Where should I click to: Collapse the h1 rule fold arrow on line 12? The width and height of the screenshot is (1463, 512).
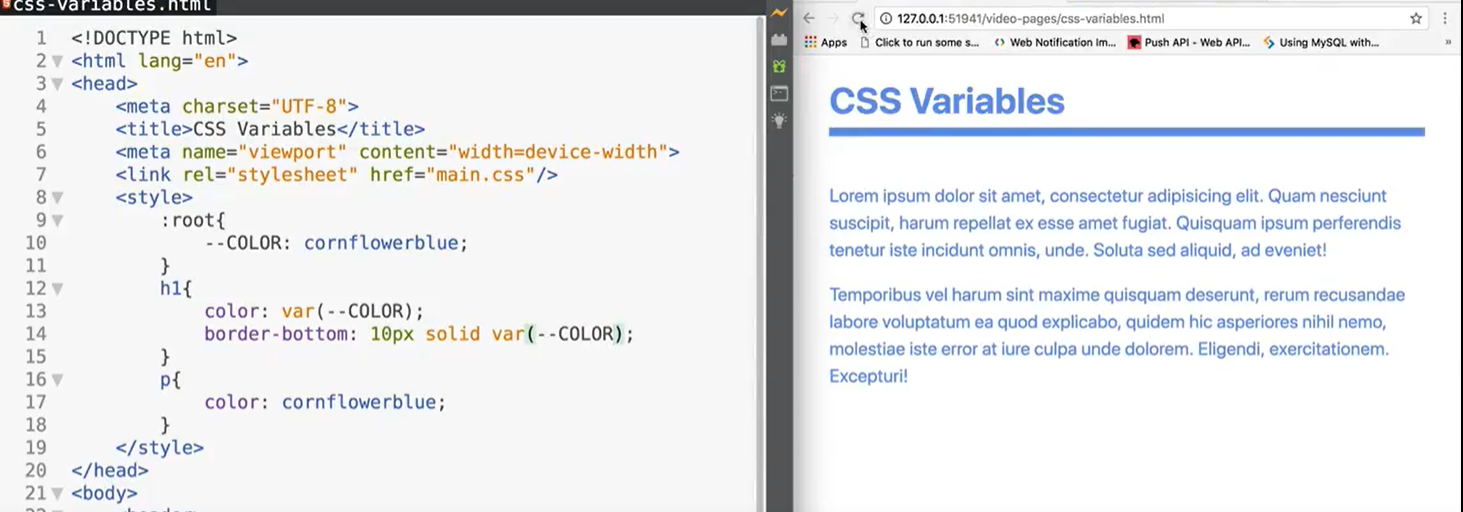point(57,289)
